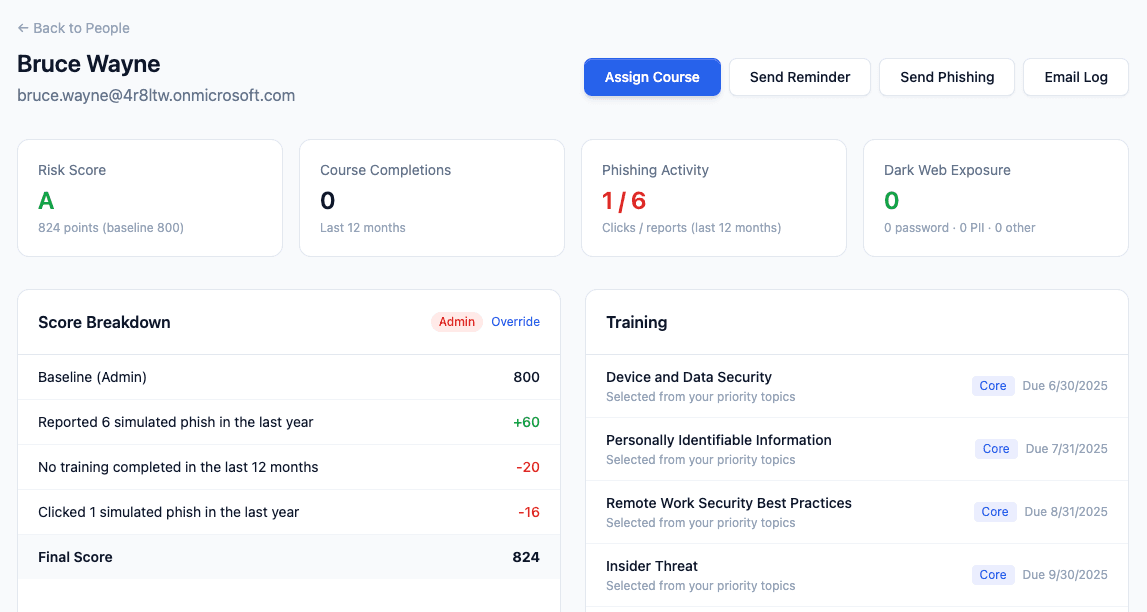The image size is (1147, 612).
Task: Click the baseline value 800
Action: (526, 377)
